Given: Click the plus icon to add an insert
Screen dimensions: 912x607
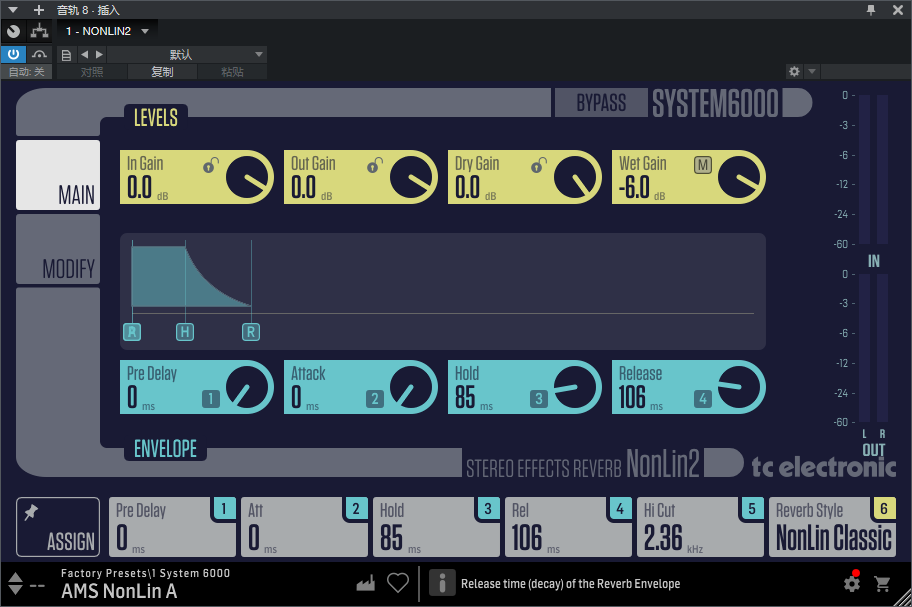Looking at the screenshot, I should (39, 10).
